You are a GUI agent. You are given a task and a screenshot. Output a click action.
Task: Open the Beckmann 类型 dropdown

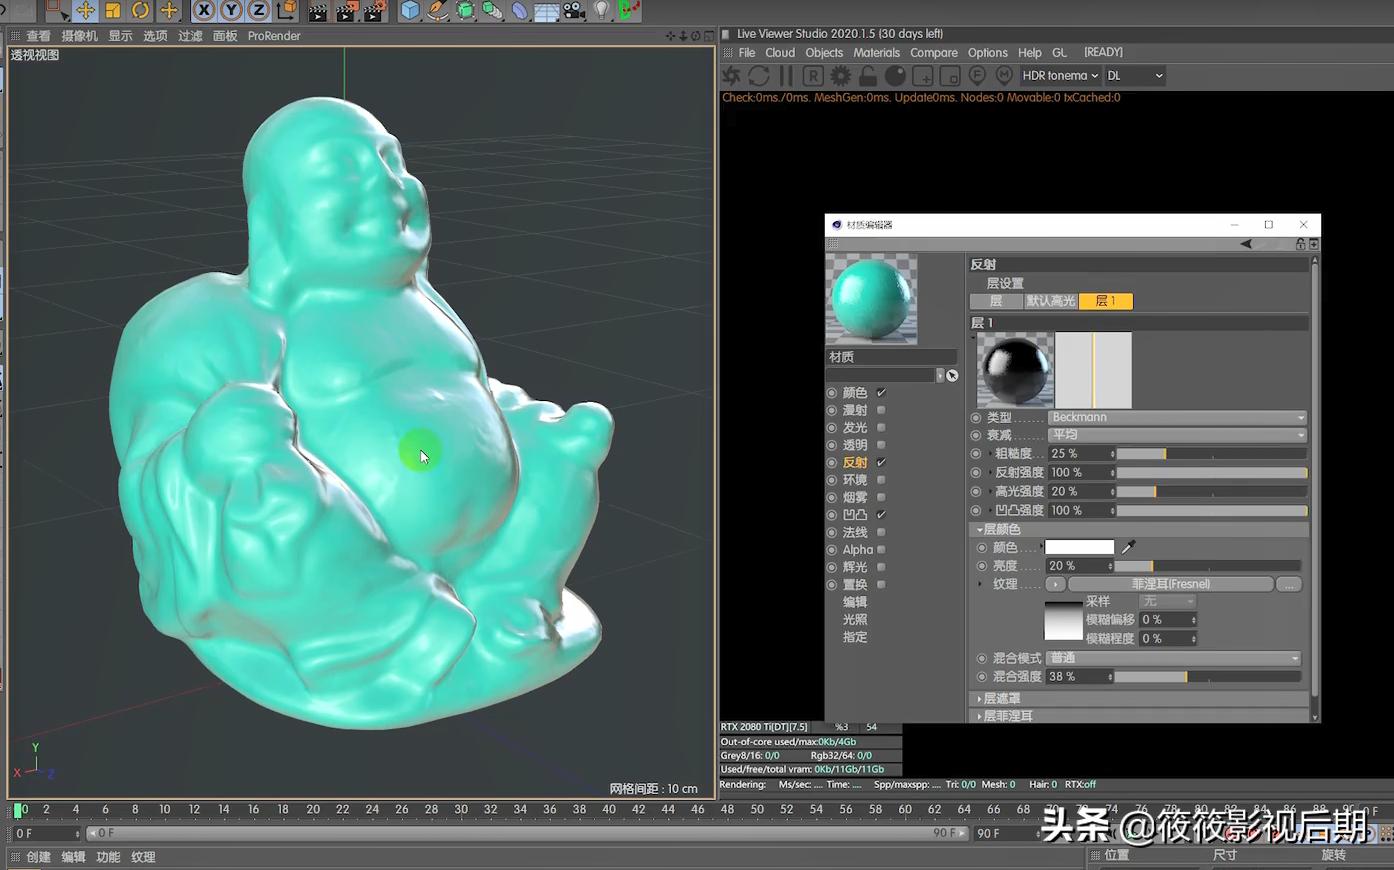tap(1178, 417)
